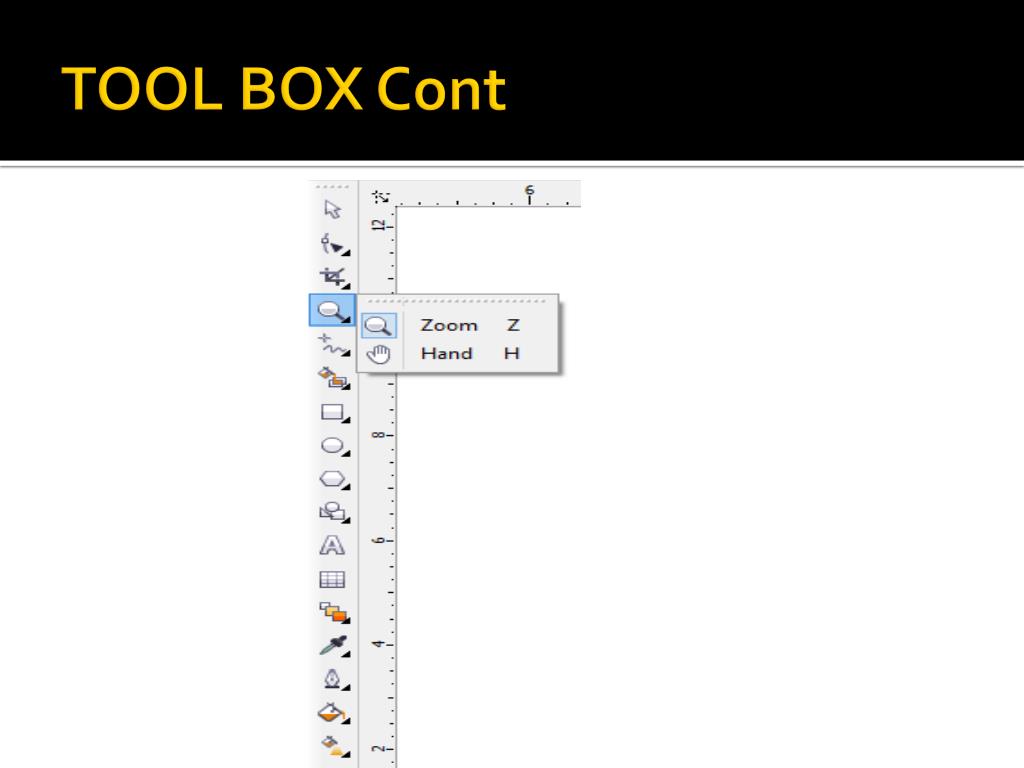Screen dimensions: 1024x768
Task: Click the toolbox grip handle dots
Action: (x=332, y=187)
